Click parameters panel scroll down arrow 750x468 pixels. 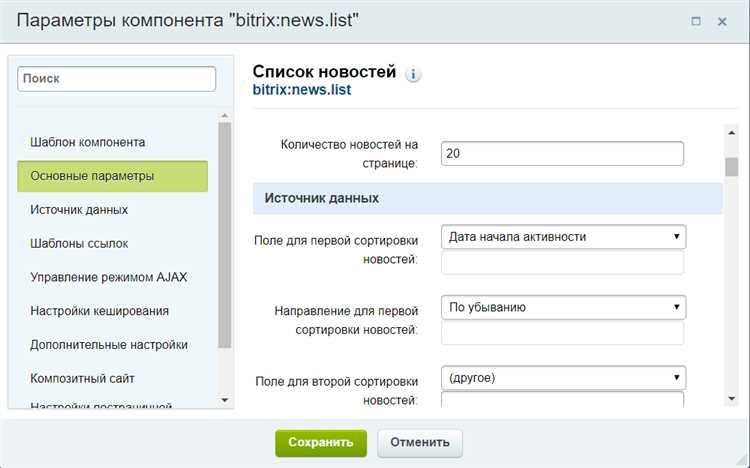[731, 398]
